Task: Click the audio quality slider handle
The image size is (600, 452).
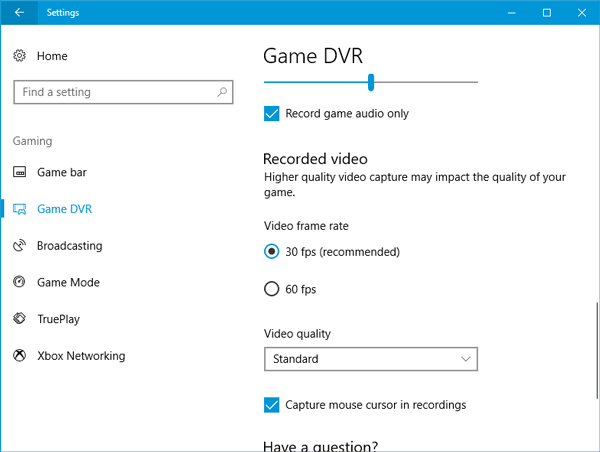Action: [x=371, y=82]
